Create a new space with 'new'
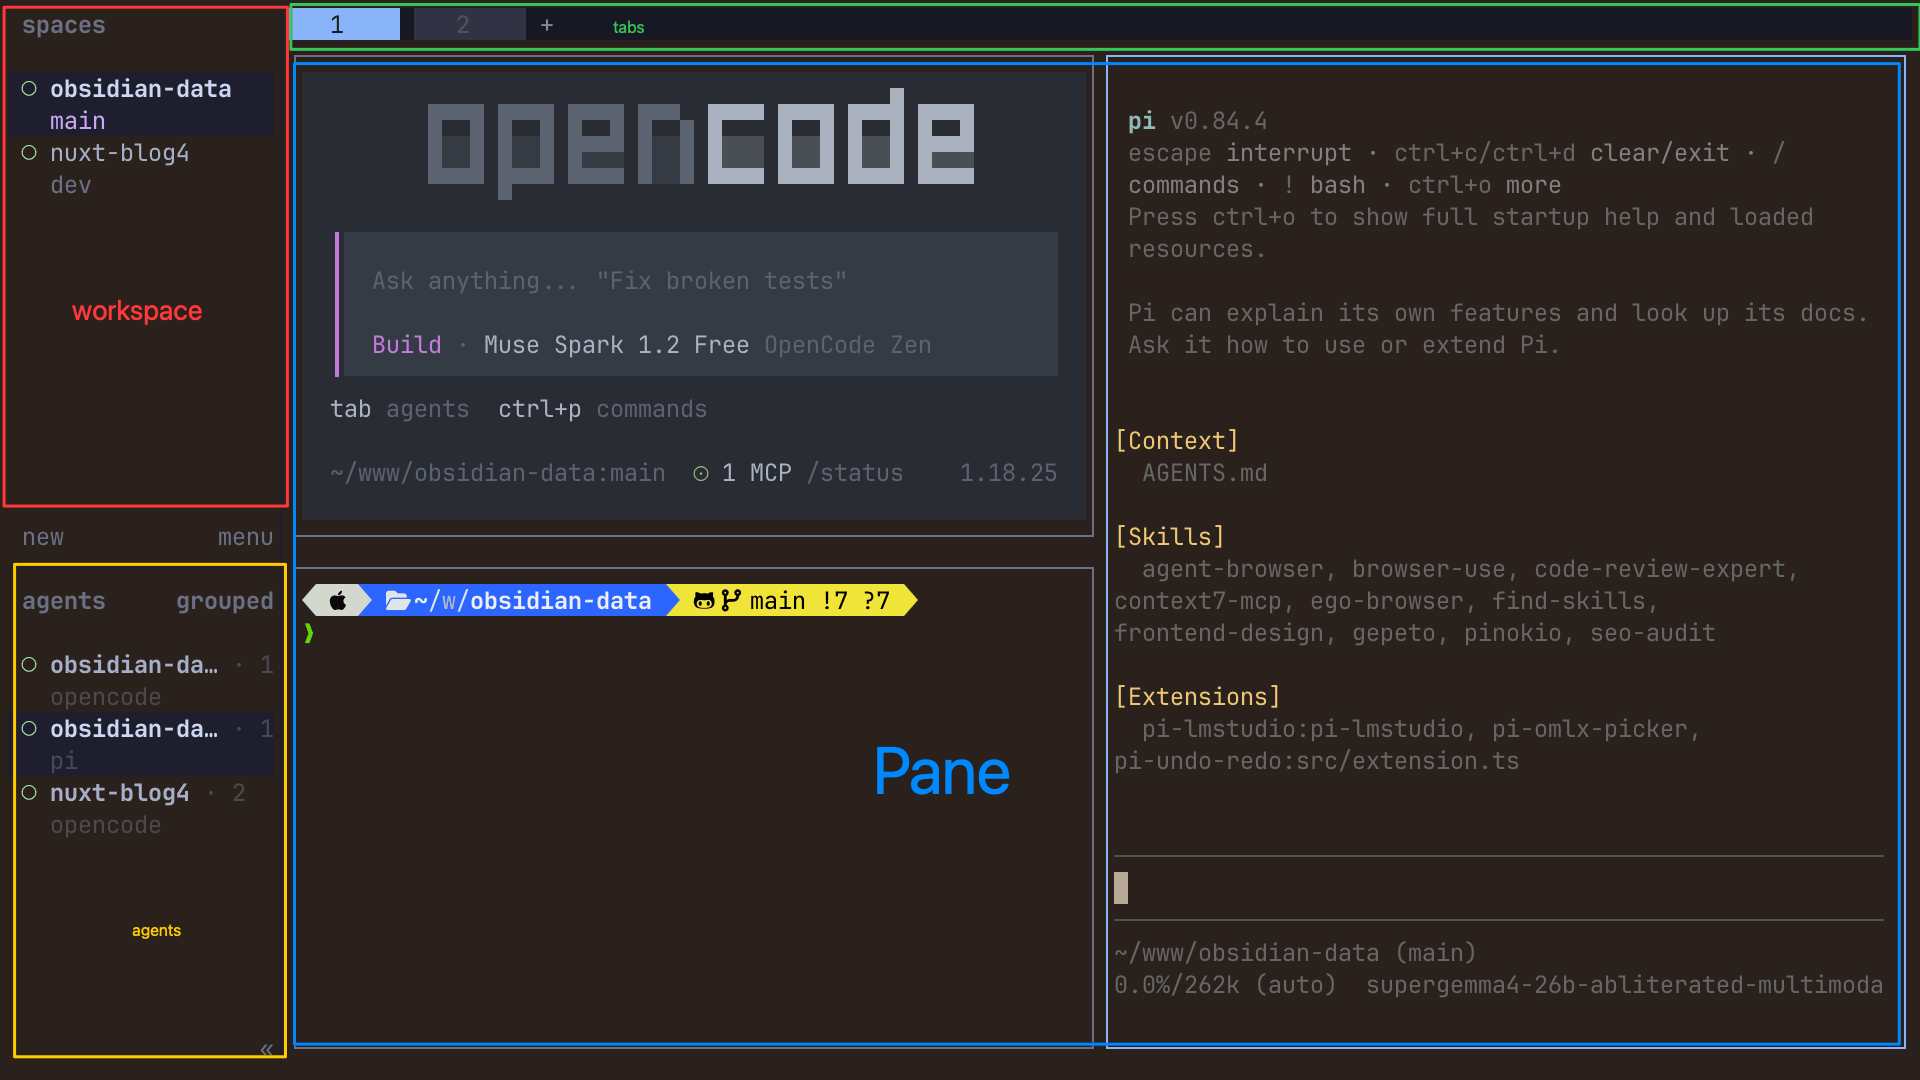Image resolution: width=1920 pixels, height=1080 pixels. click(43, 537)
